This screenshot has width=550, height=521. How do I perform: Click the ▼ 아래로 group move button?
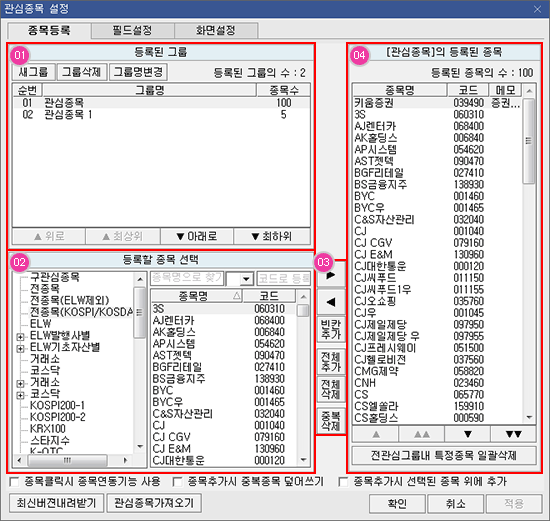tap(197, 236)
